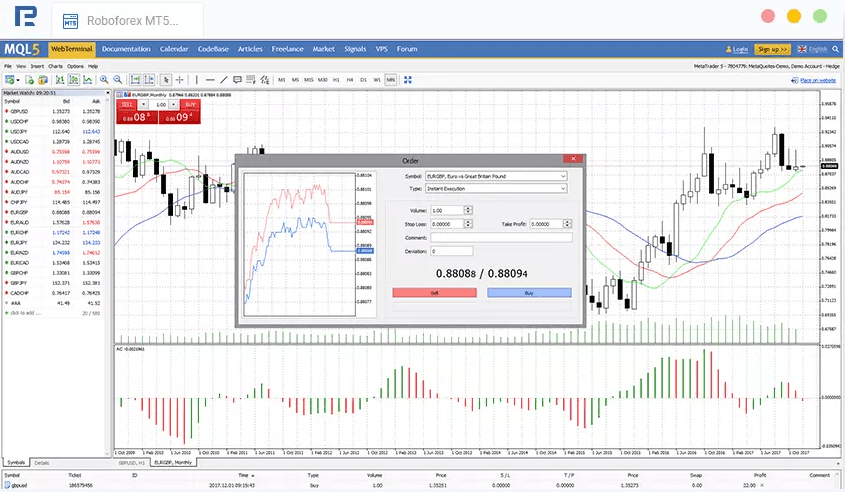Screen dimensions: 845x492
Task: Open the English language selector
Action: tap(813, 49)
